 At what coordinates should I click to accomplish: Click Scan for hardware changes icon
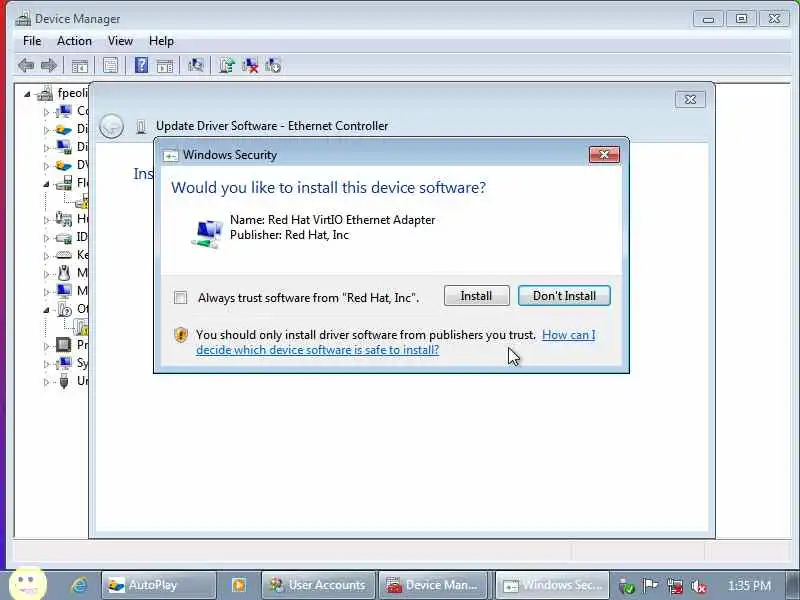click(195, 65)
